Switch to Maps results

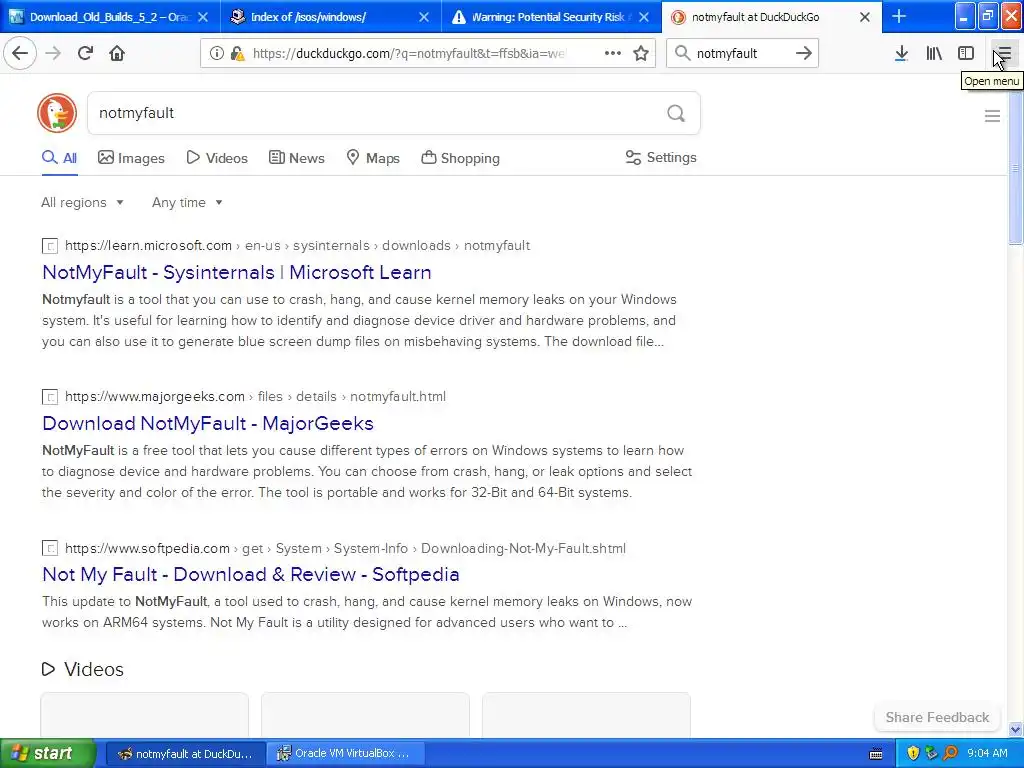click(373, 158)
